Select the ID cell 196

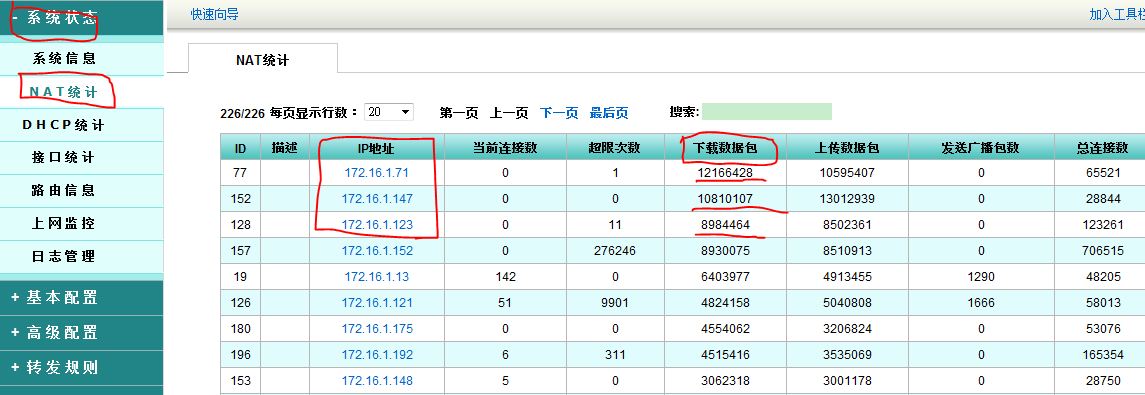(x=240, y=355)
